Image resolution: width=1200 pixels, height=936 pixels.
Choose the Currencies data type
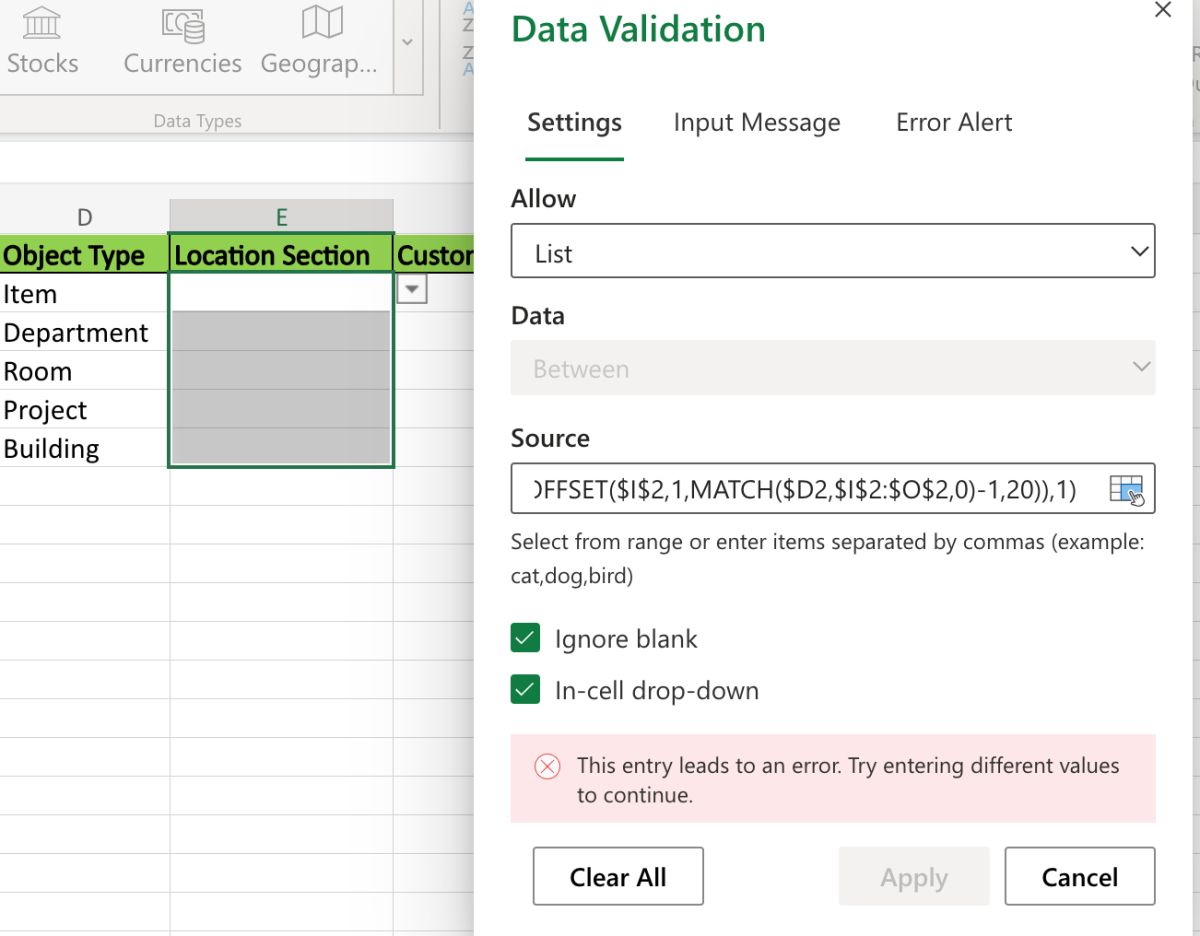(x=182, y=40)
